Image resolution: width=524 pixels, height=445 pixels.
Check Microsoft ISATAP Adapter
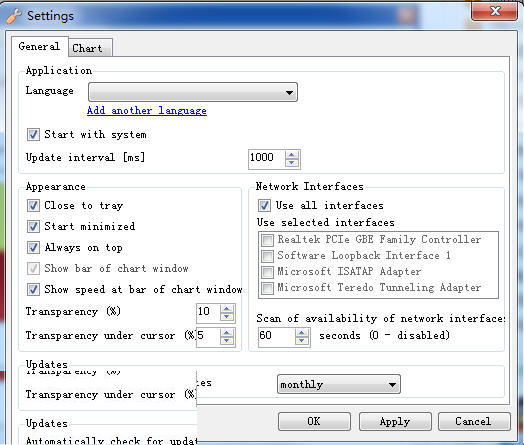pos(267,272)
